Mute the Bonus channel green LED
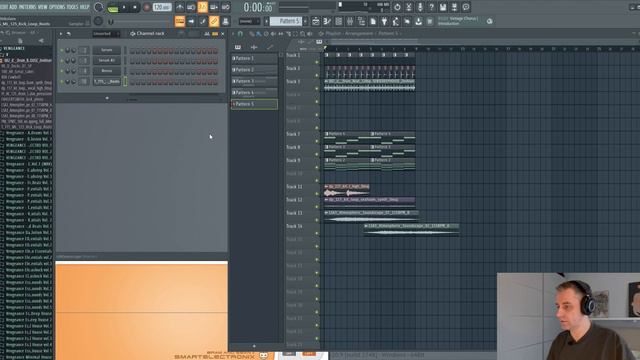Viewport: 640px width, 360px height. point(62,71)
